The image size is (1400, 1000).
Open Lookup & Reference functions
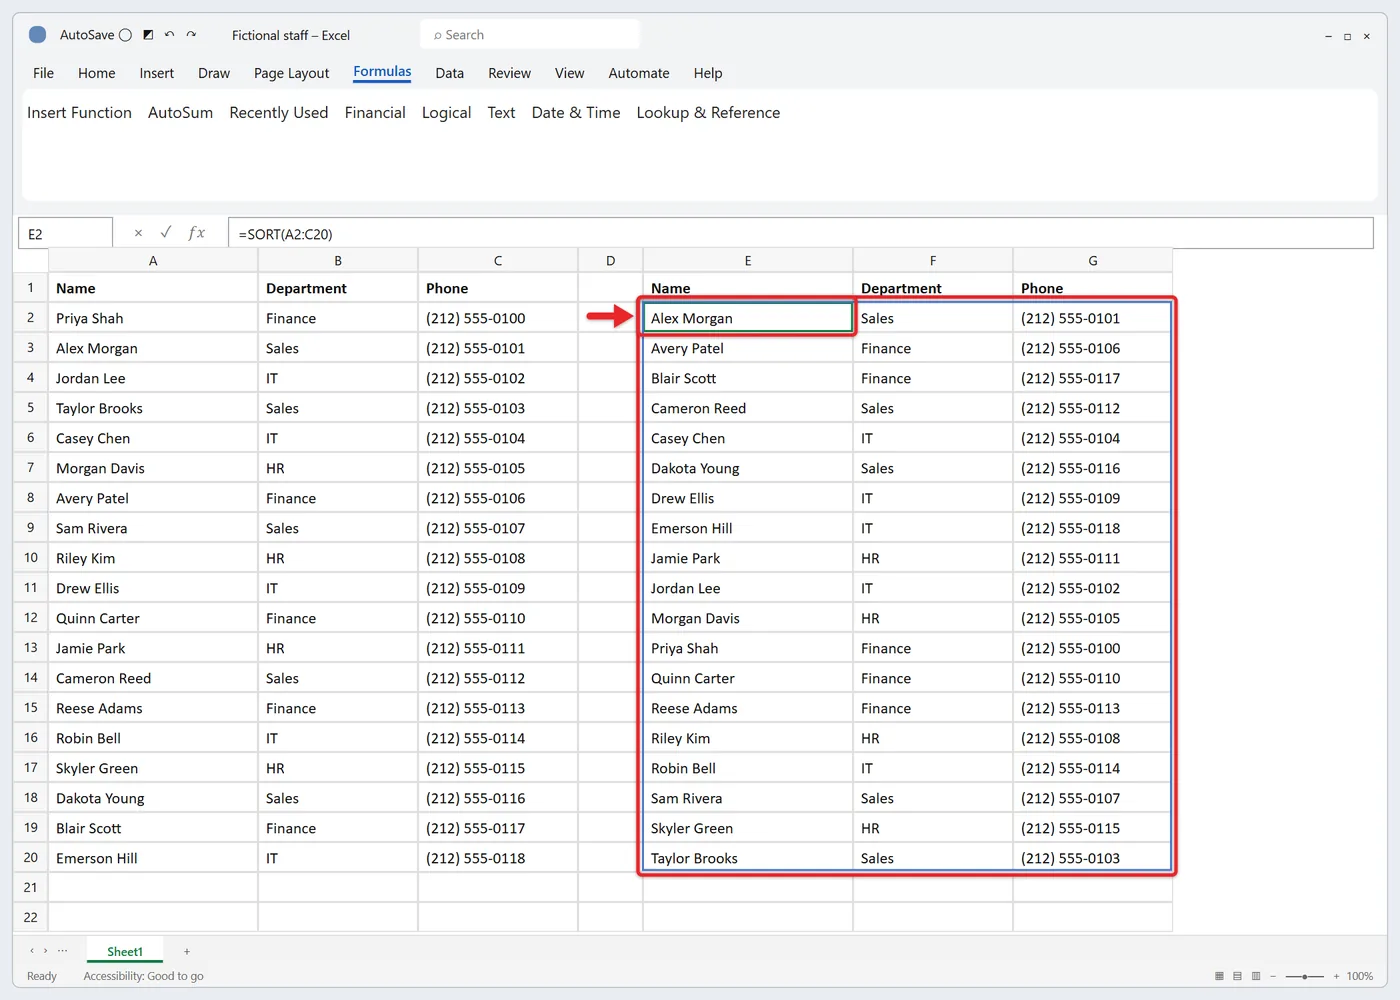[x=708, y=113]
